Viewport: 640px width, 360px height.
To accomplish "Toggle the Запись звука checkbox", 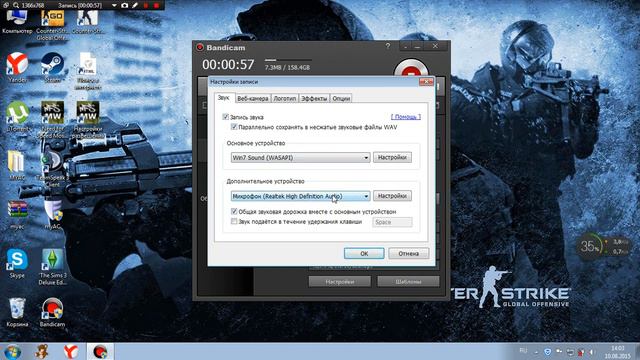I will coord(225,117).
